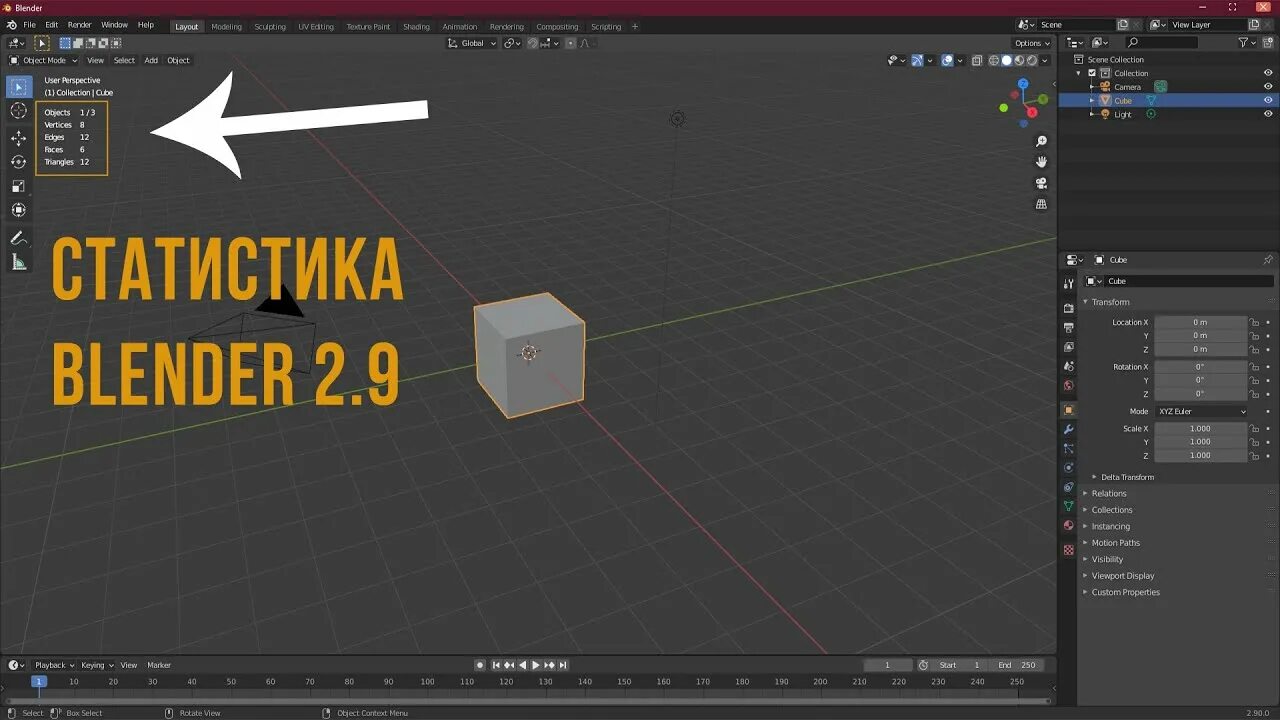The height and width of the screenshot is (720, 1280).
Task: Open the Object Mode dropdown
Action: point(44,60)
